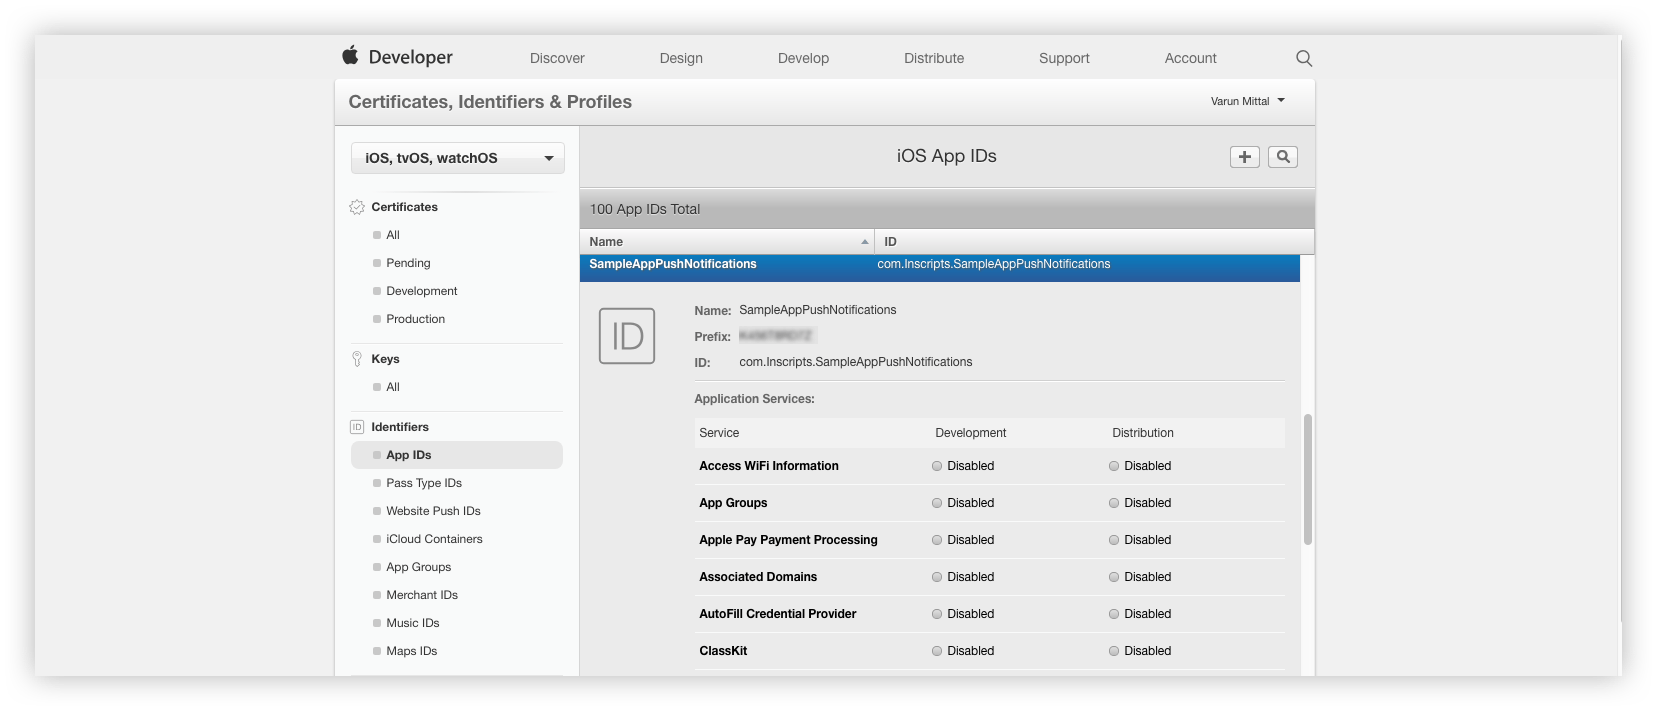Select Production certificates
1664x715 pixels.
(x=416, y=319)
